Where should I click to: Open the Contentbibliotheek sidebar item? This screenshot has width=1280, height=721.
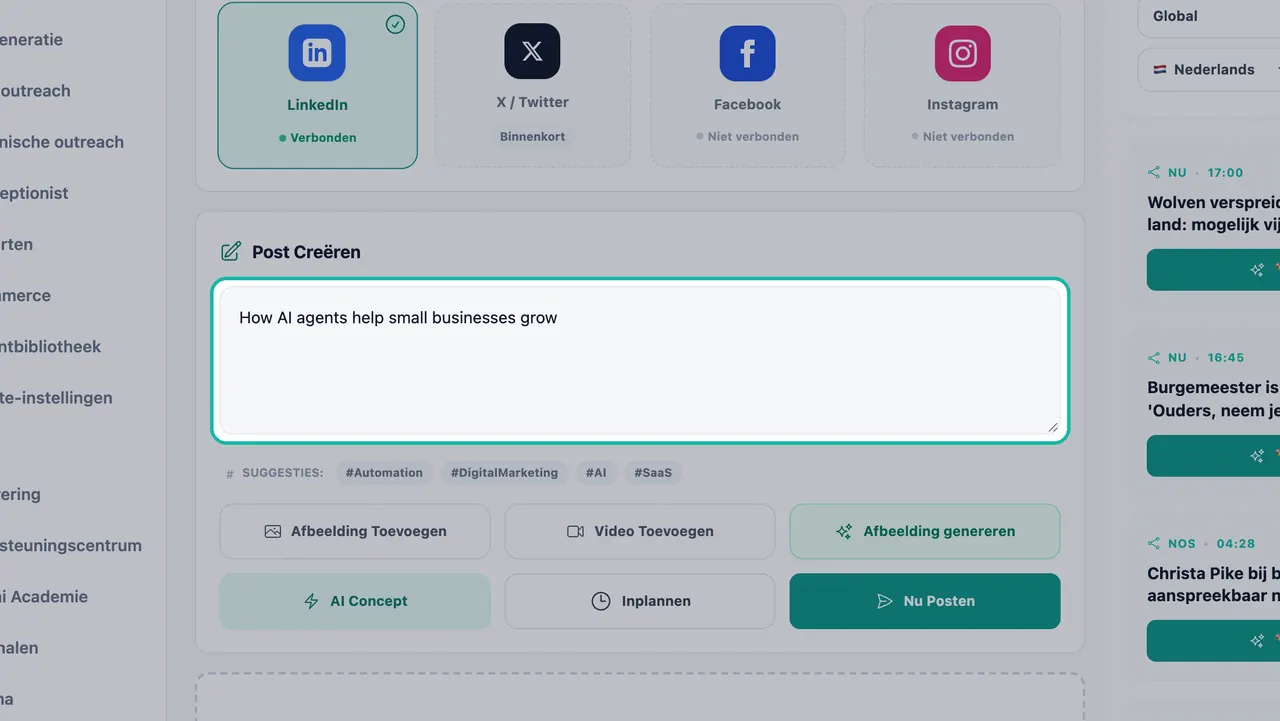click(x=51, y=346)
